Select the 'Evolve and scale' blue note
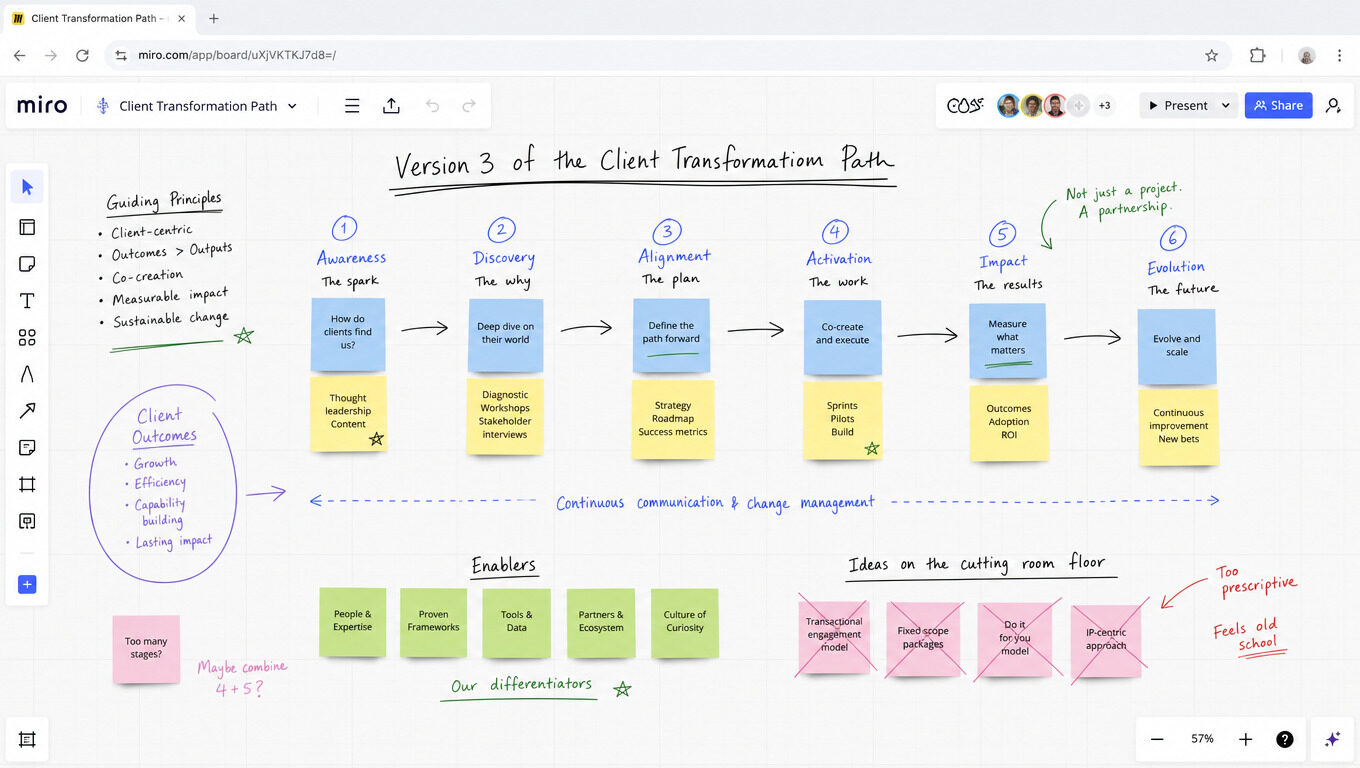The image size is (1360, 768). [x=1177, y=347]
